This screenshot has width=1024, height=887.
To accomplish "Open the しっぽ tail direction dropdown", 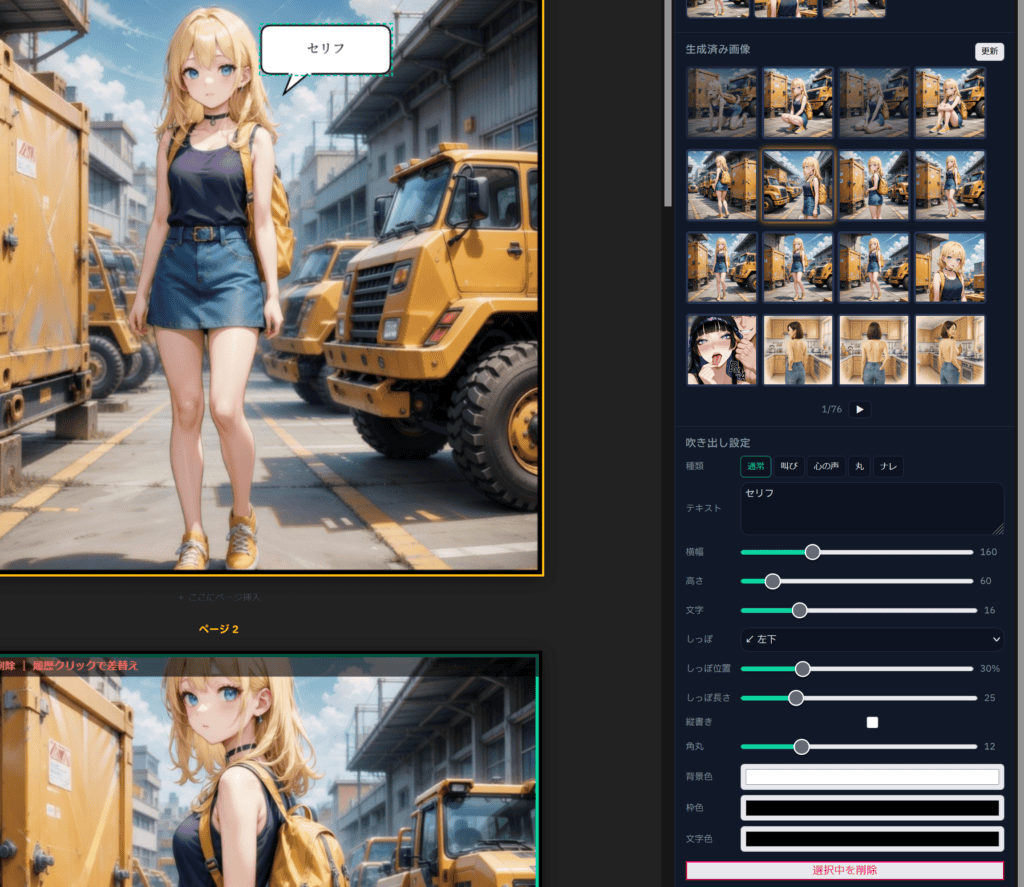I will pos(871,639).
